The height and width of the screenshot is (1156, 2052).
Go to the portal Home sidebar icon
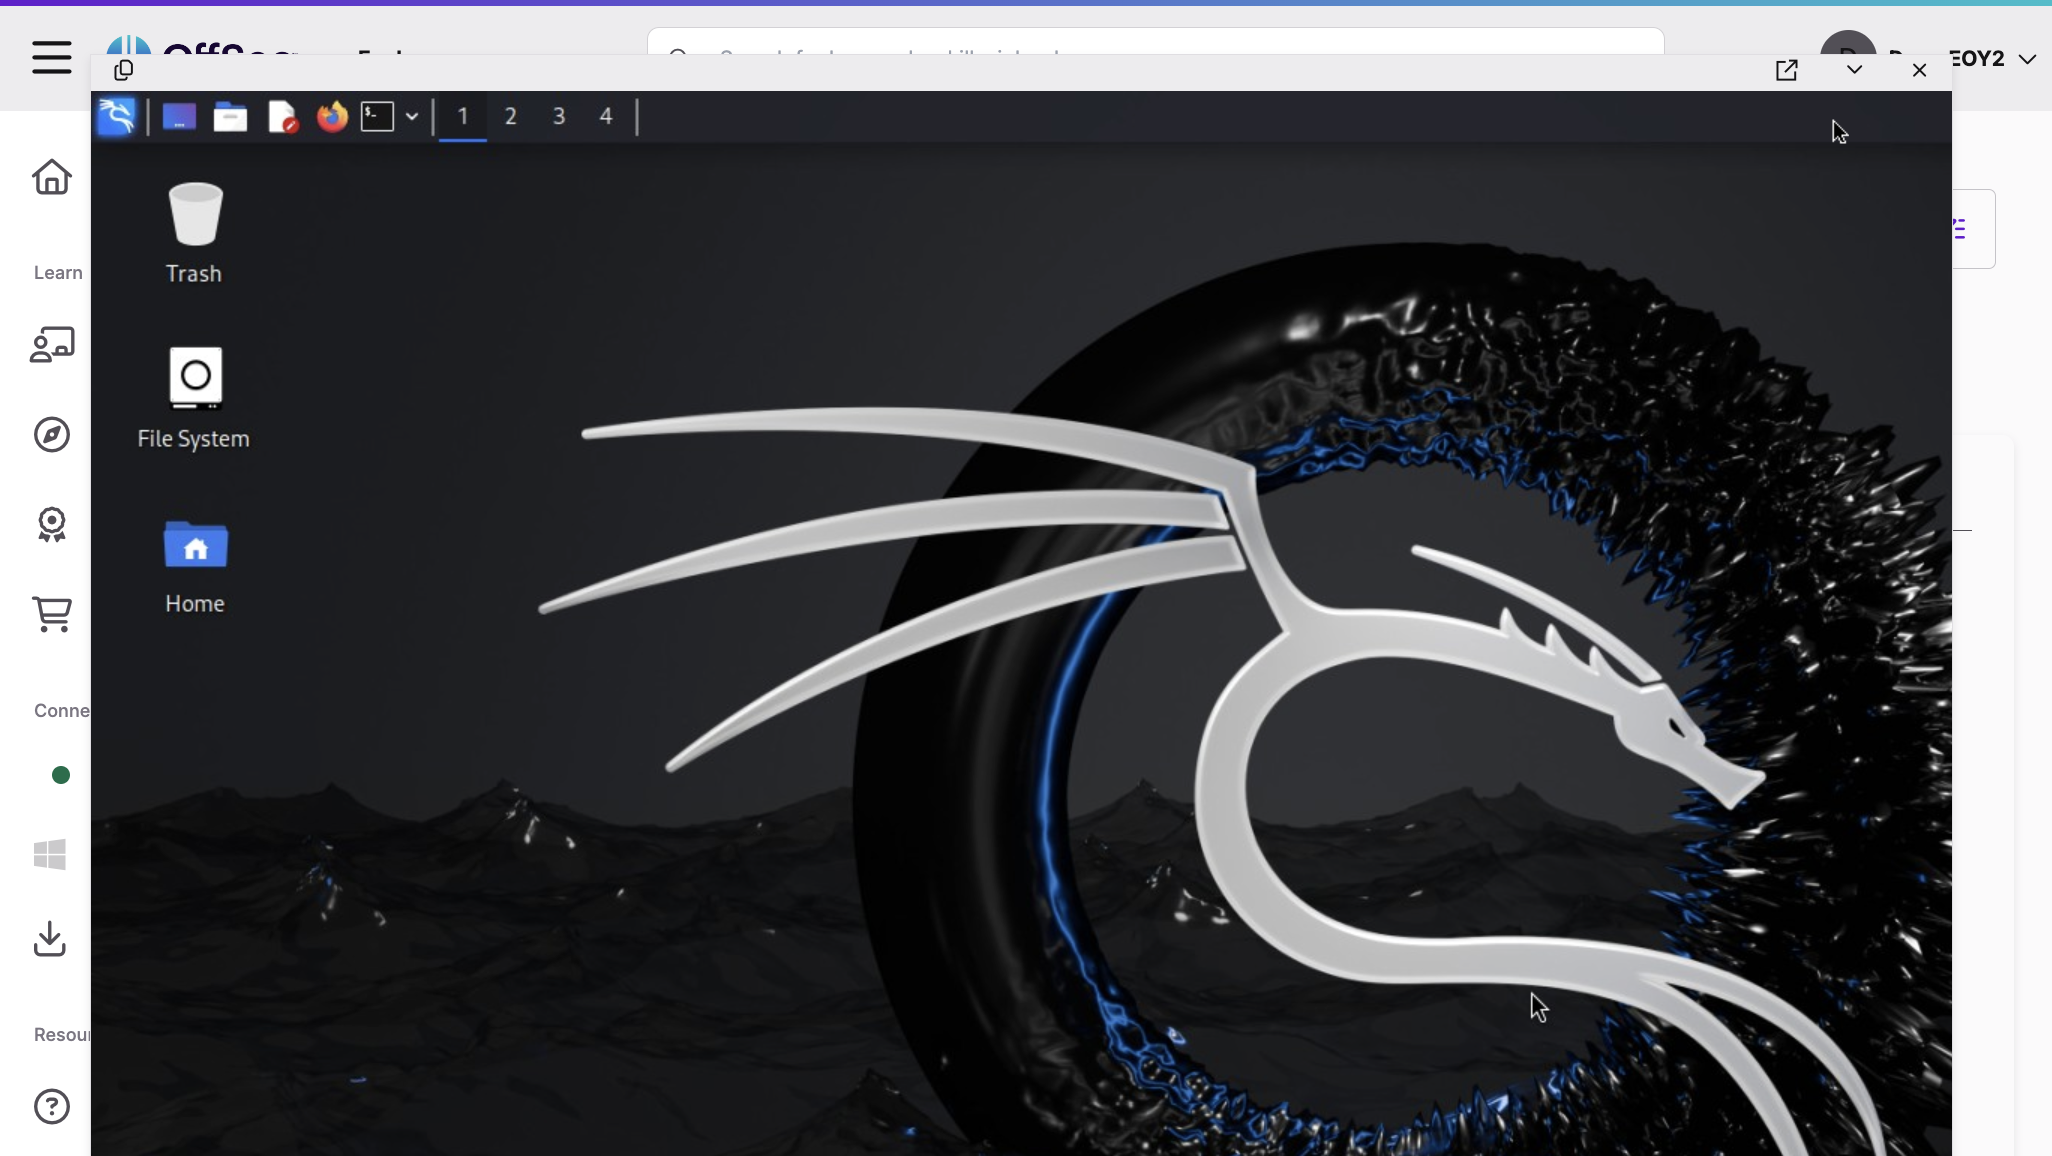pos(52,177)
